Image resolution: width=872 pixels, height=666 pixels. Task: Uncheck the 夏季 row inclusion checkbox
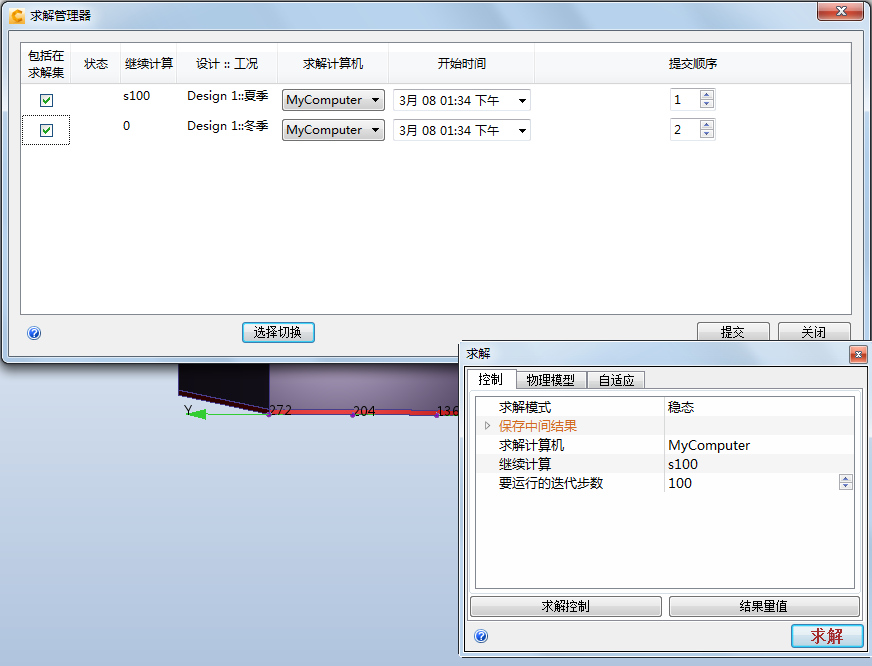pos(45,100)
